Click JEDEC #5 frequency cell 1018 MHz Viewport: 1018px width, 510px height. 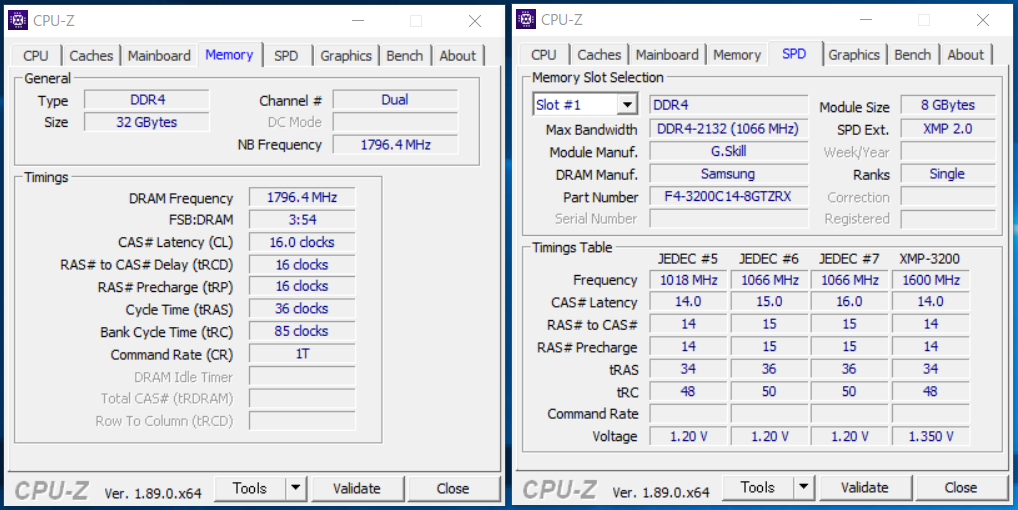tap(688, 280)
